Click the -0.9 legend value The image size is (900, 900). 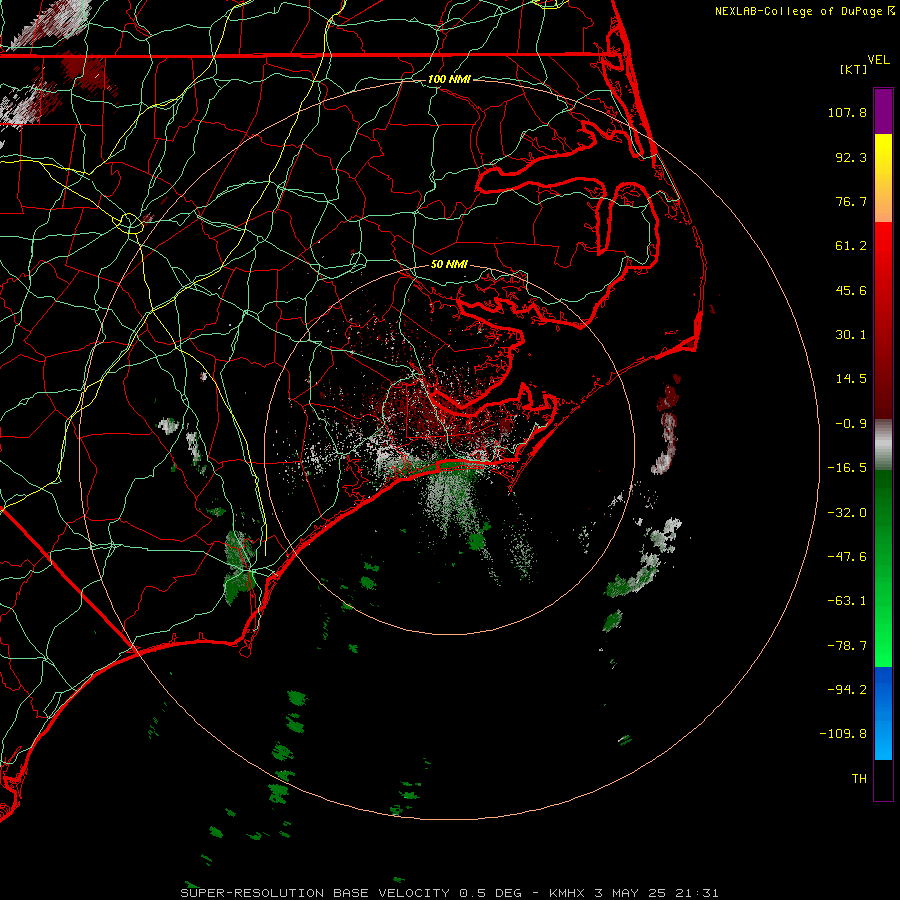(851, 424)
